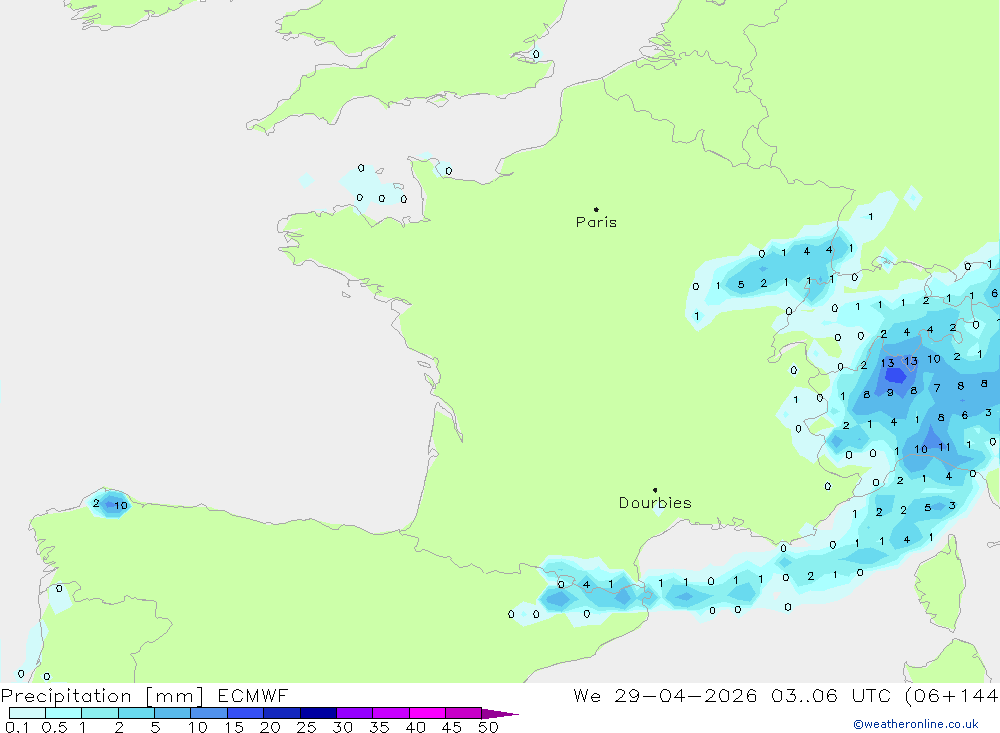This screenshot has height=733, width=1000.
Task: Click the legend label 25
Action: (x=306, y=727)
